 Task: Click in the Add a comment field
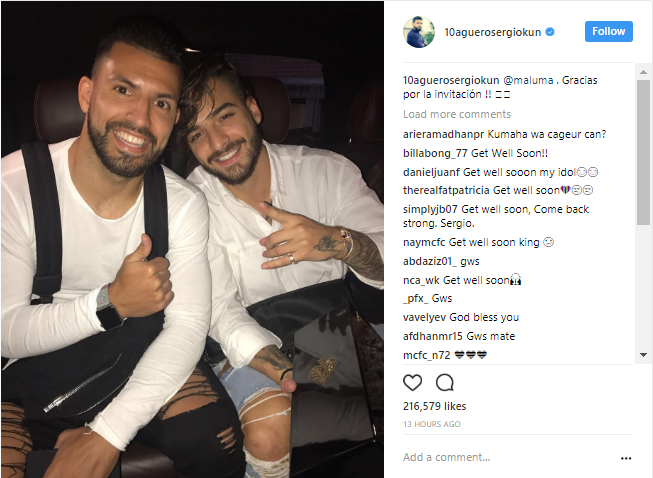pos(508,457)
